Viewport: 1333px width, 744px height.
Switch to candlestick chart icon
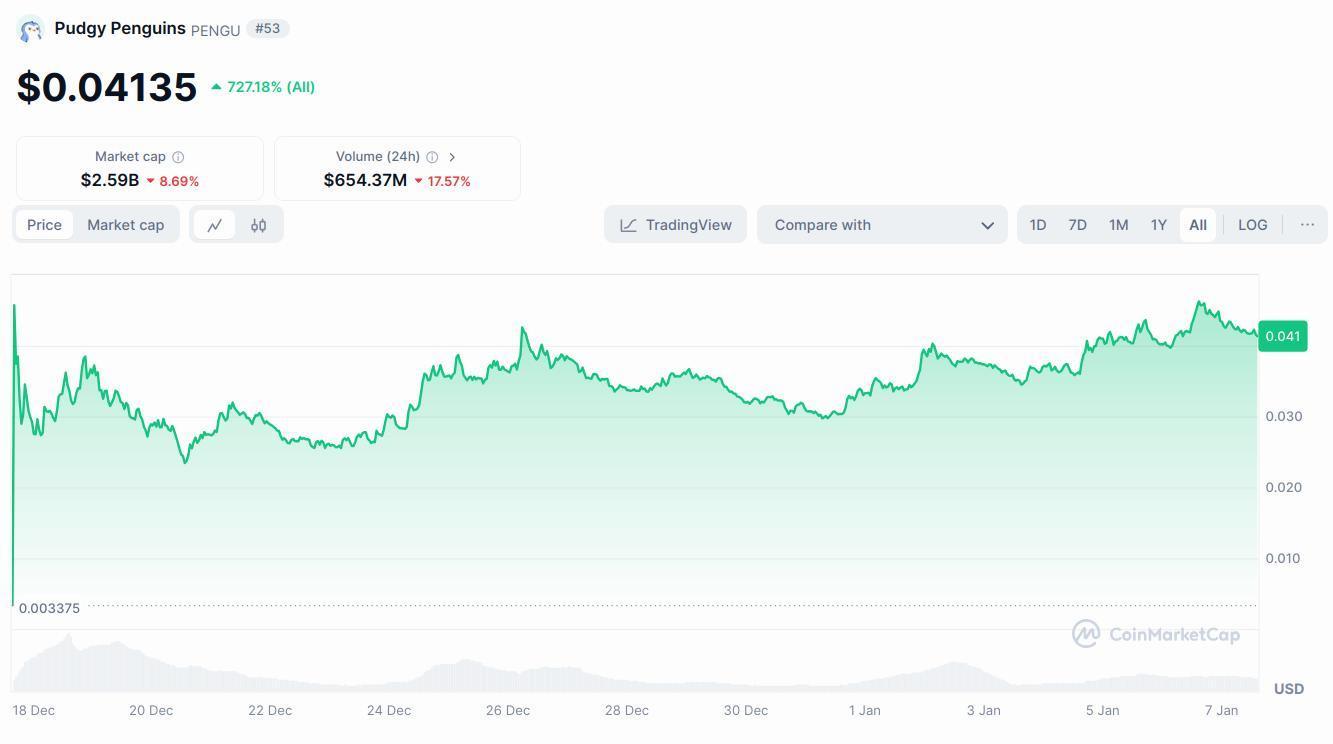coord(258,225)
